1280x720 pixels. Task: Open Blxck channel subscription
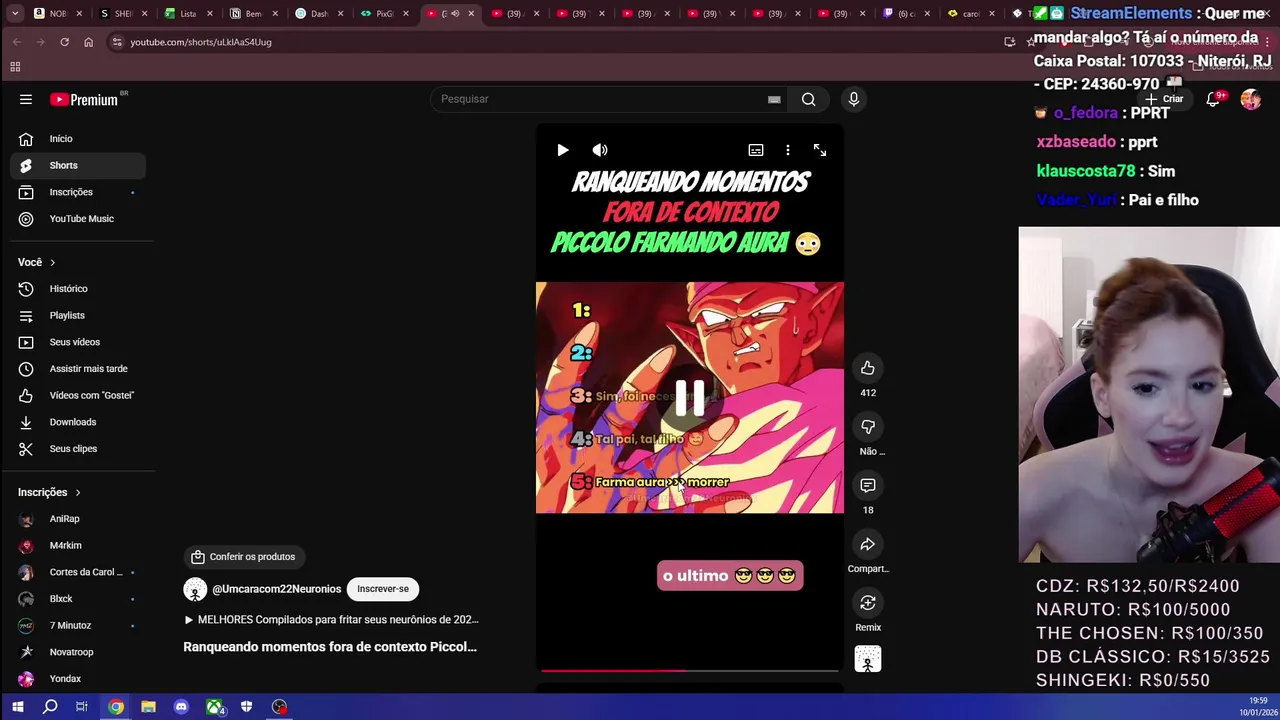[x=78, y=599]
